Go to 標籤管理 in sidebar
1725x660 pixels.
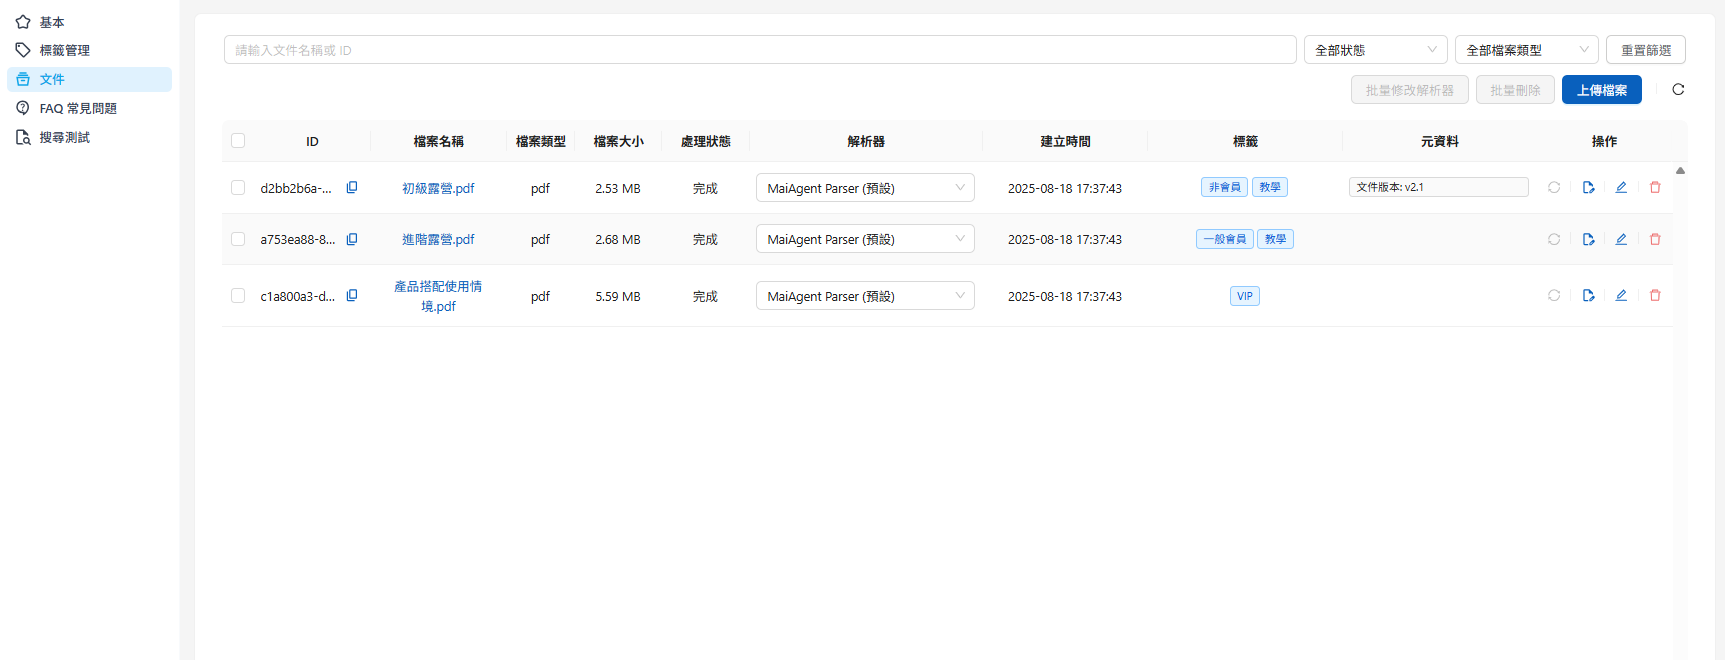(65, 50)
